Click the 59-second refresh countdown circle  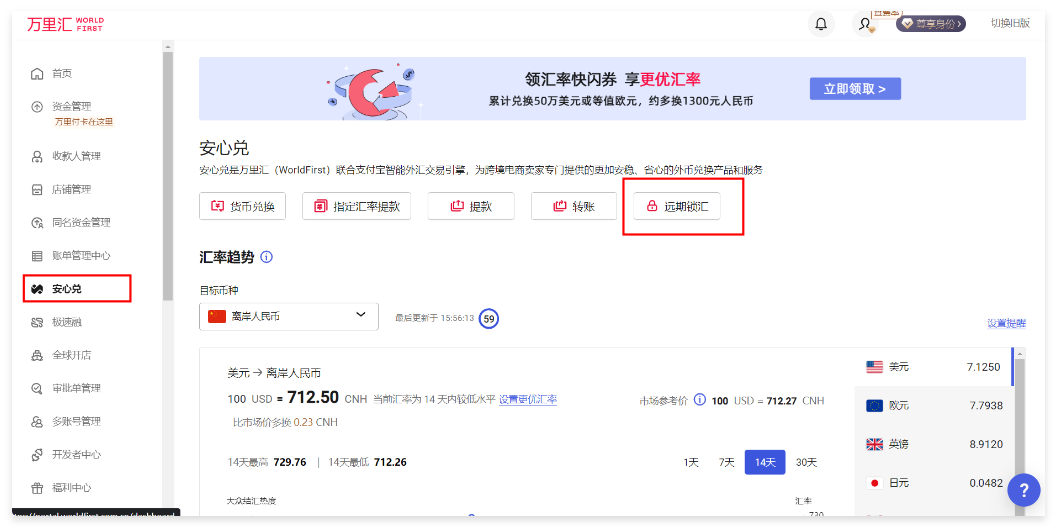[488, 318]
